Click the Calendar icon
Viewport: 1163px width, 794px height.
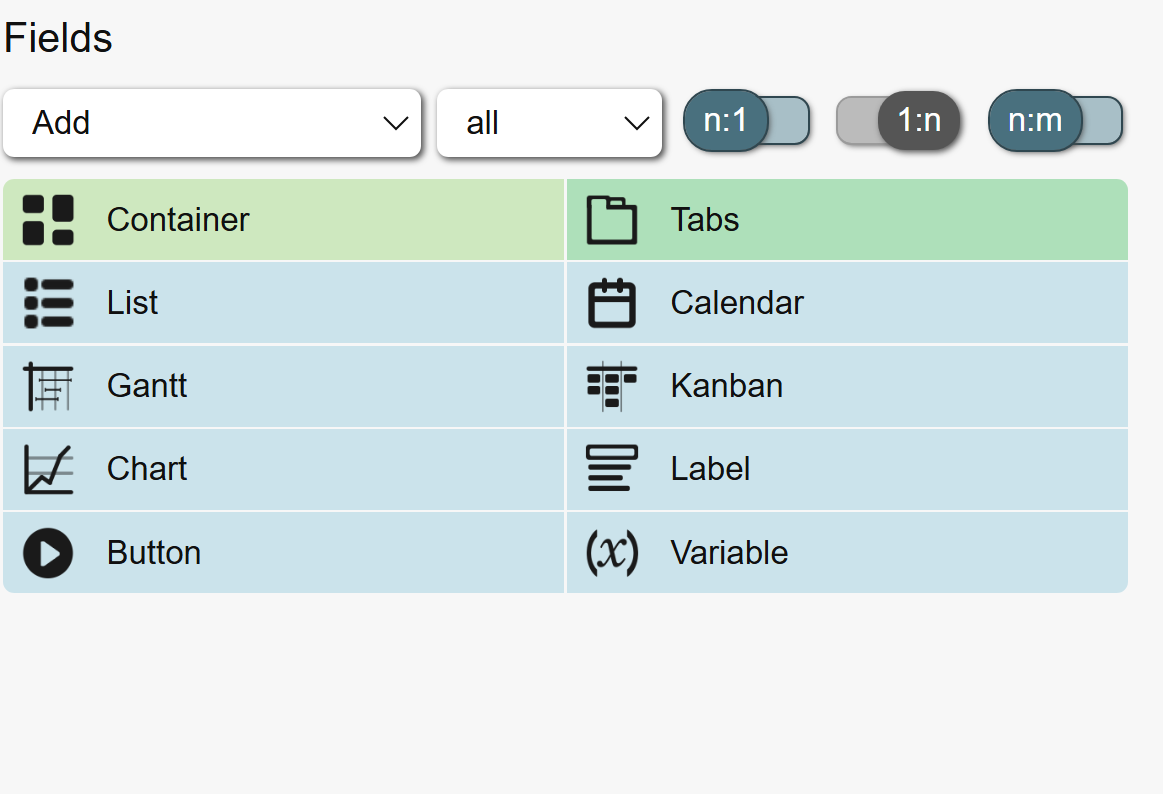coord(611,303)
